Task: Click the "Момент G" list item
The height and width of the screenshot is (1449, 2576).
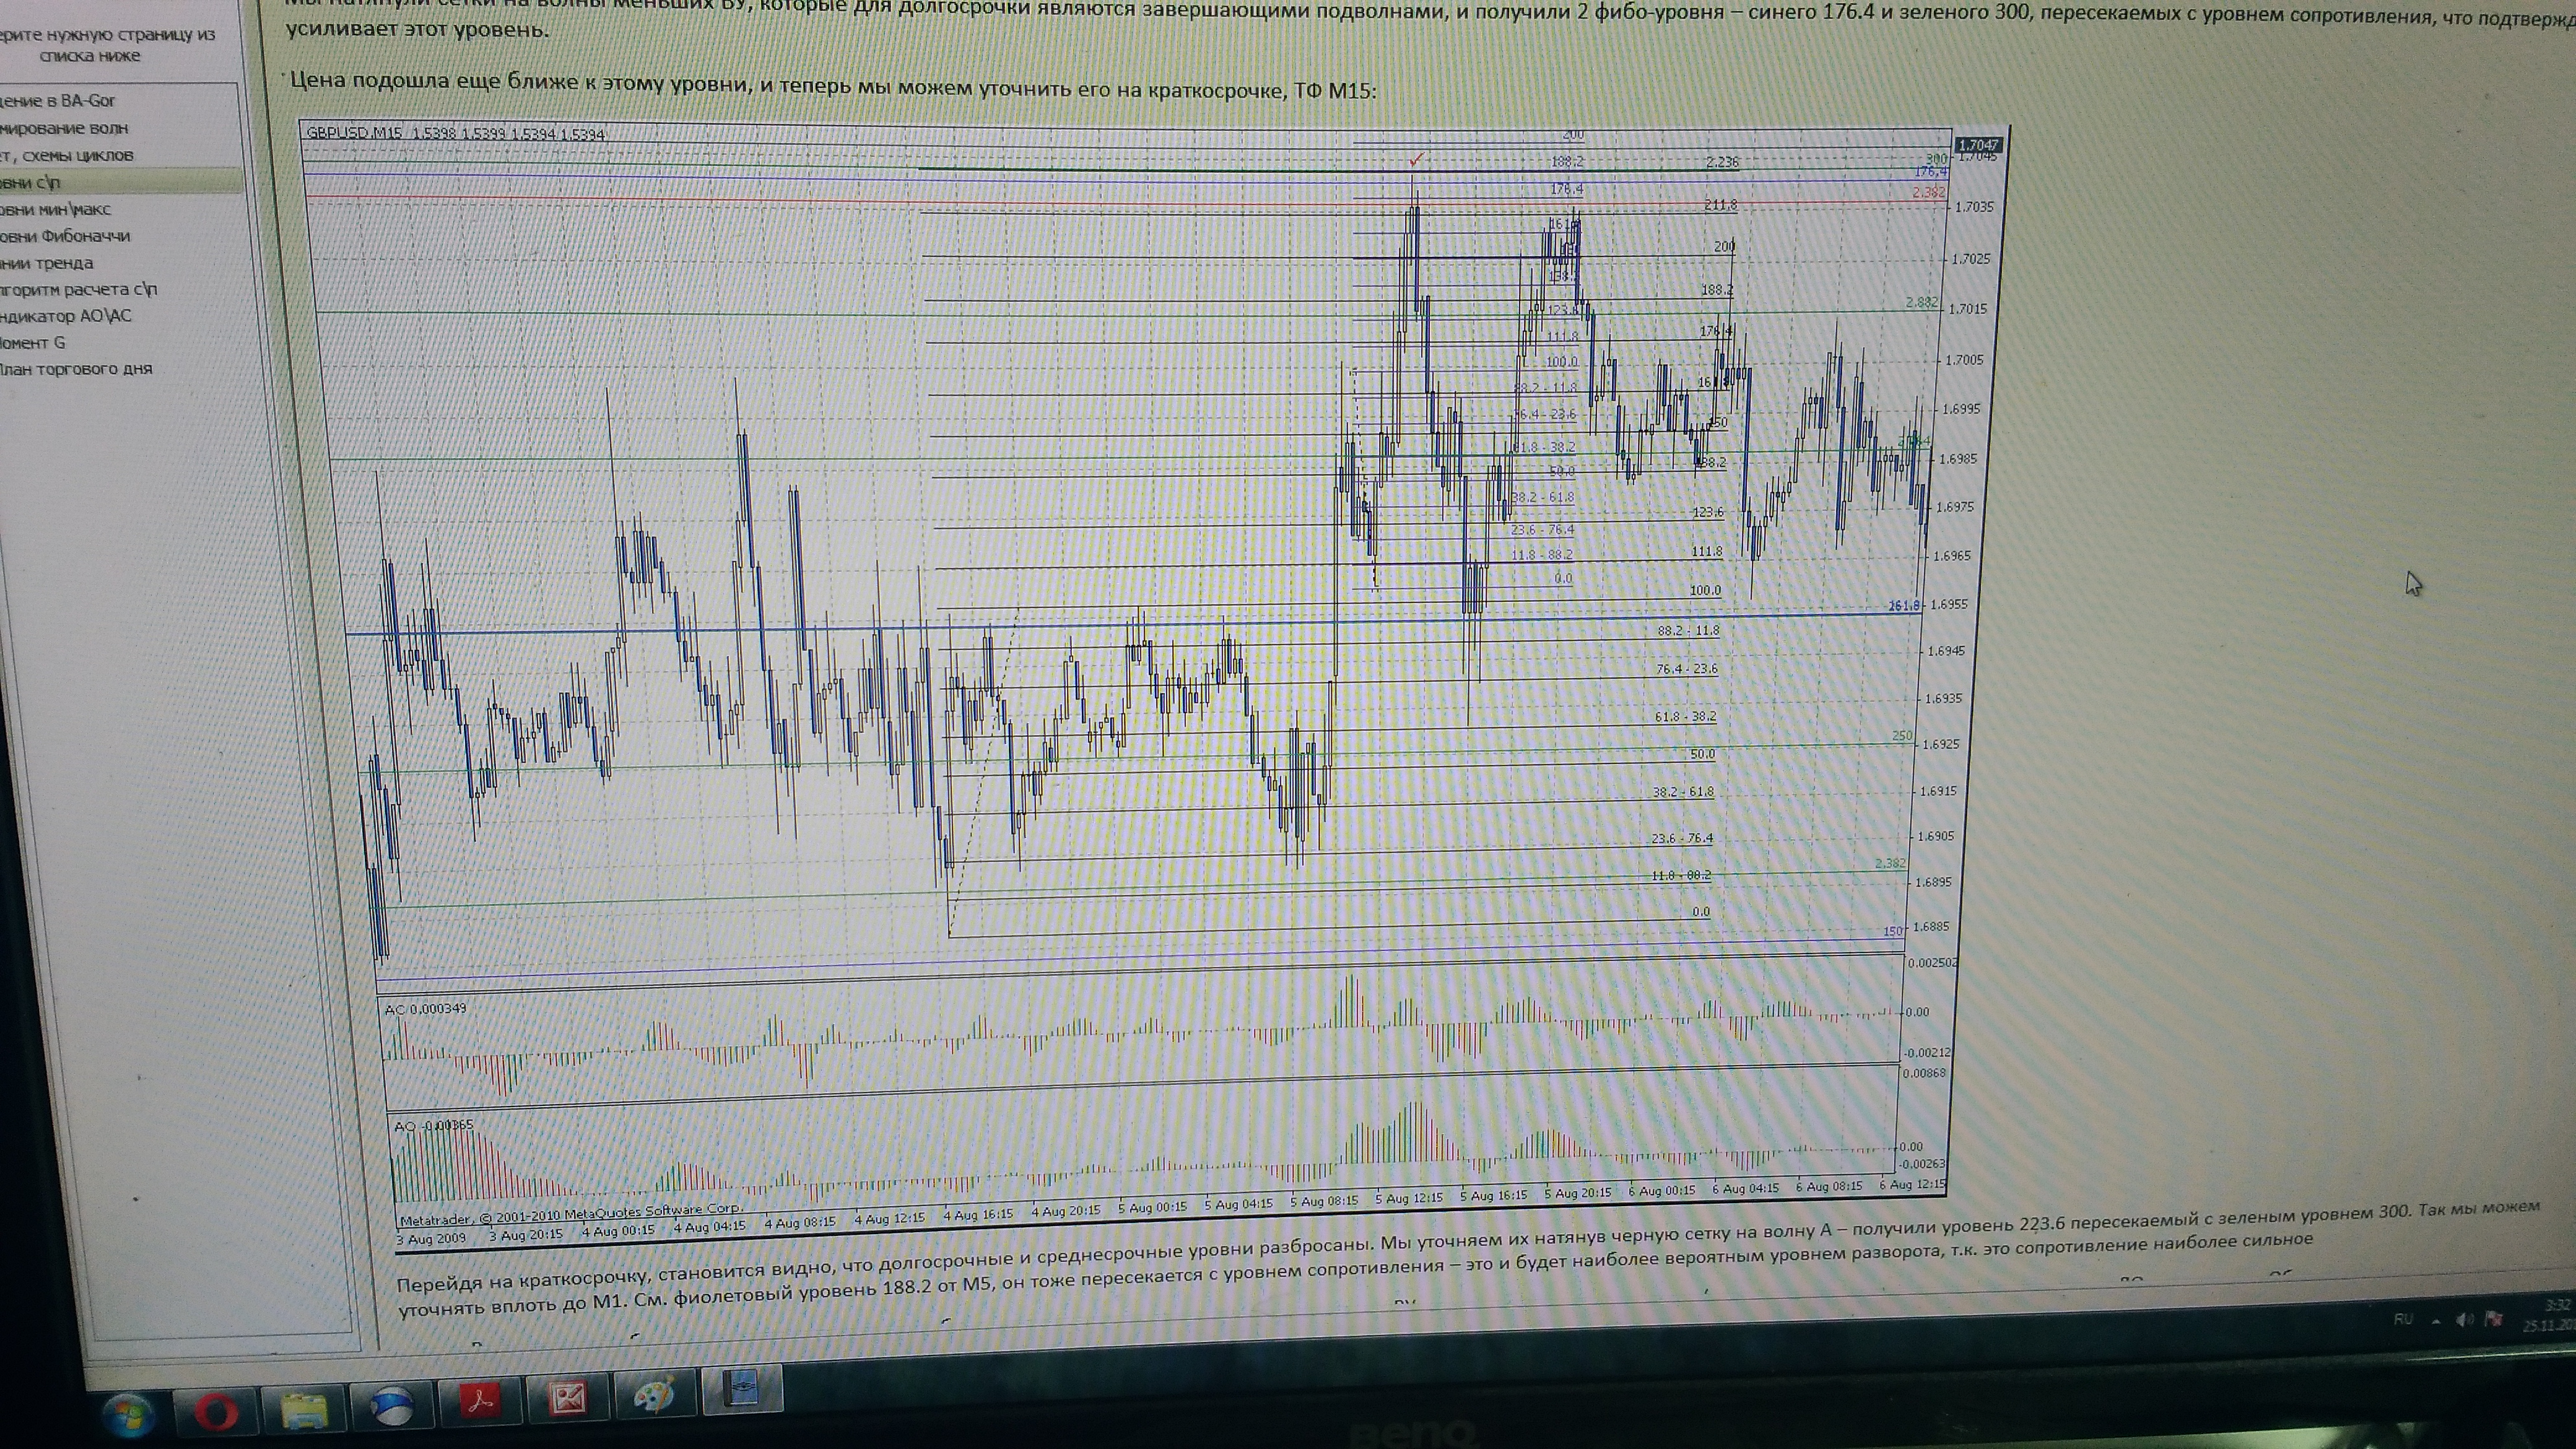Action: click(x=33, y=343)
